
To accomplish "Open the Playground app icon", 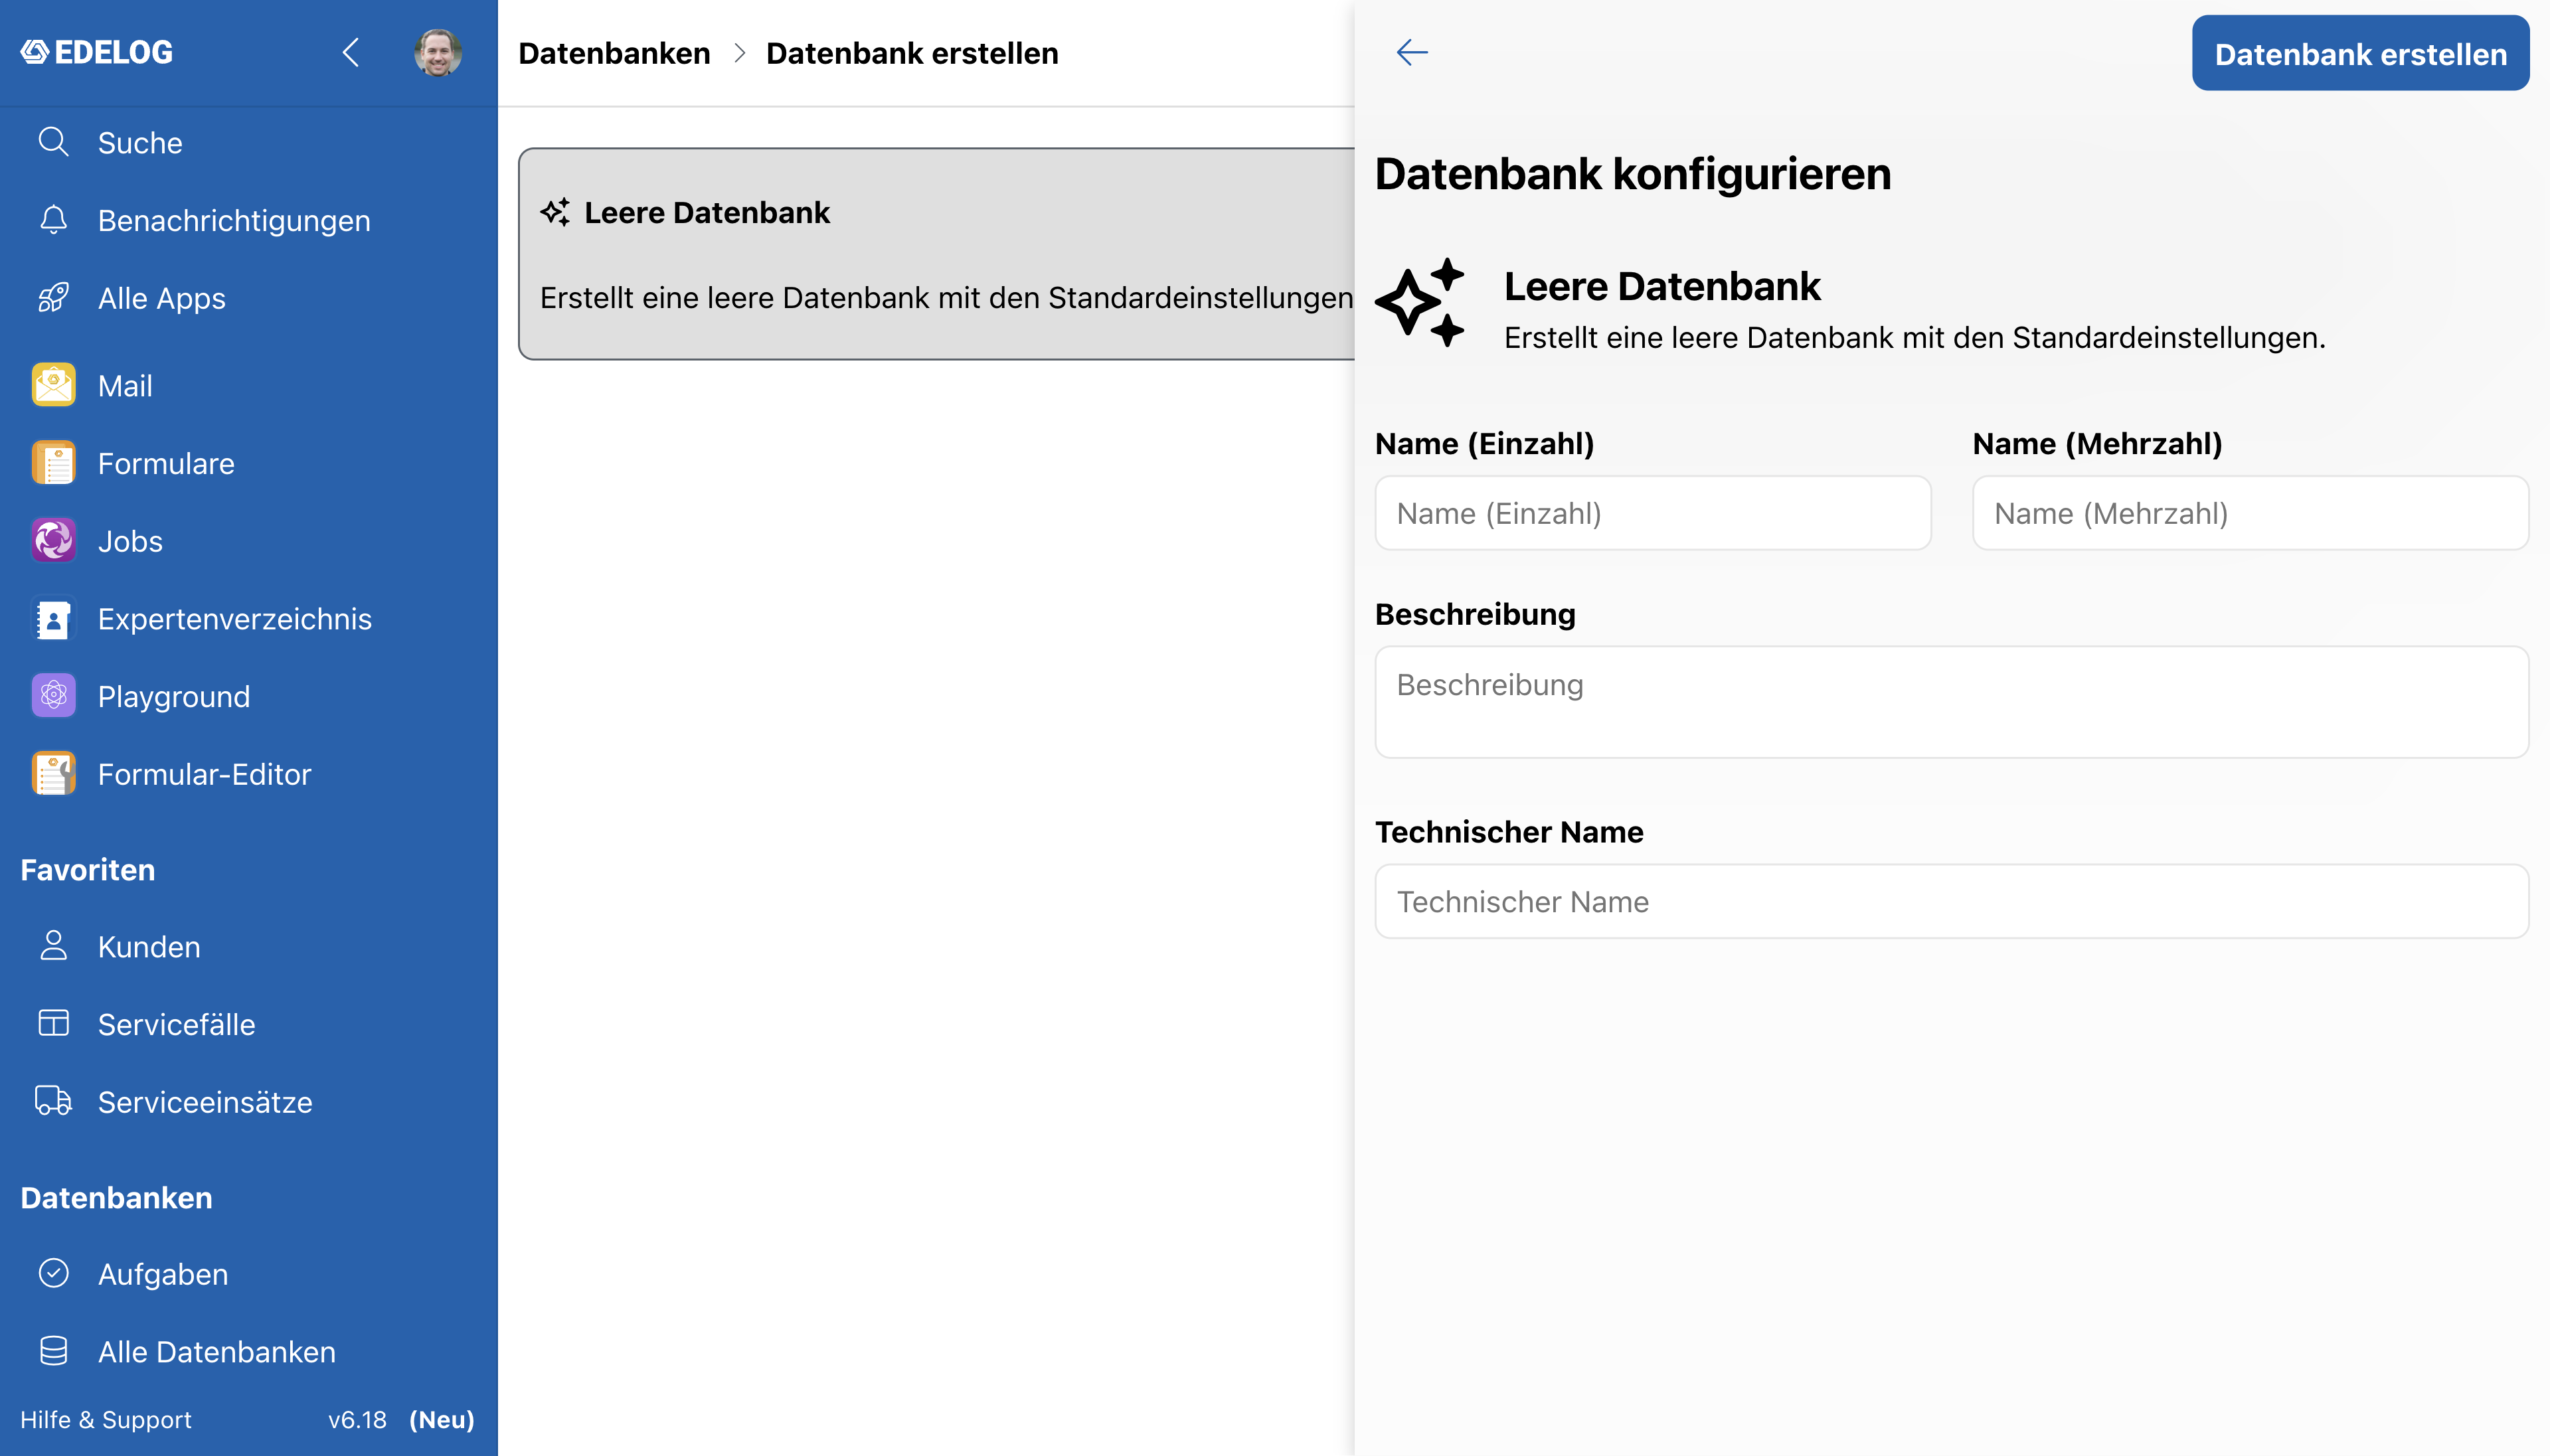I will (53, 696).
